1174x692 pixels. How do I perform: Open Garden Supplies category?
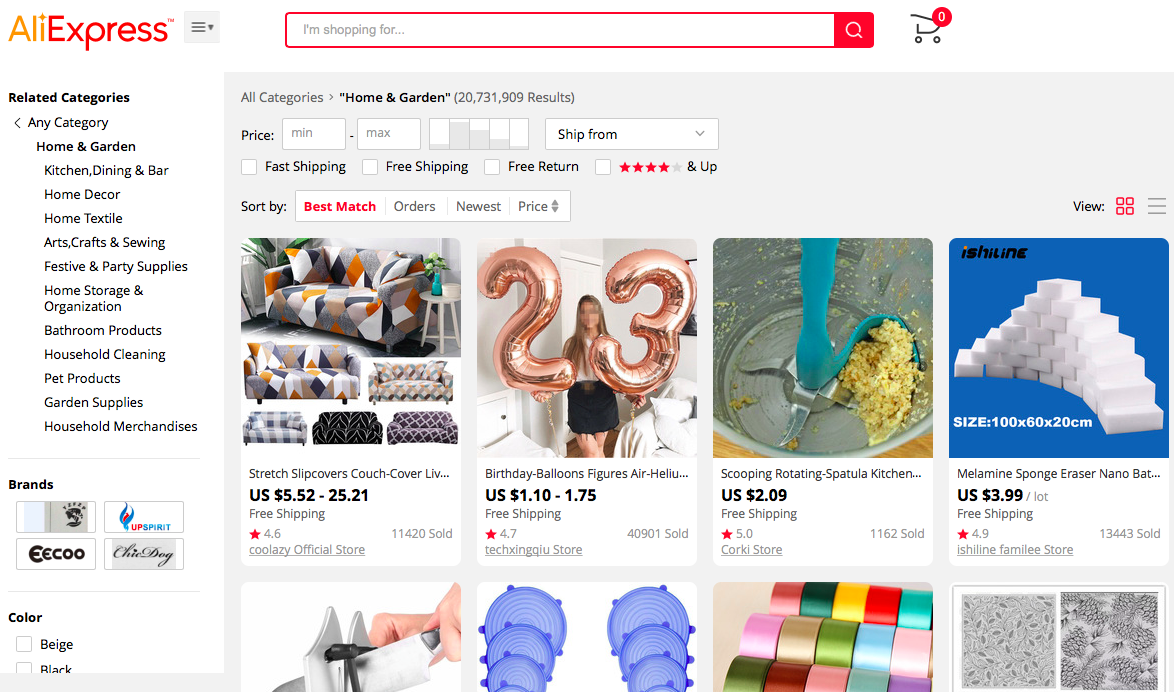point(93,402)
